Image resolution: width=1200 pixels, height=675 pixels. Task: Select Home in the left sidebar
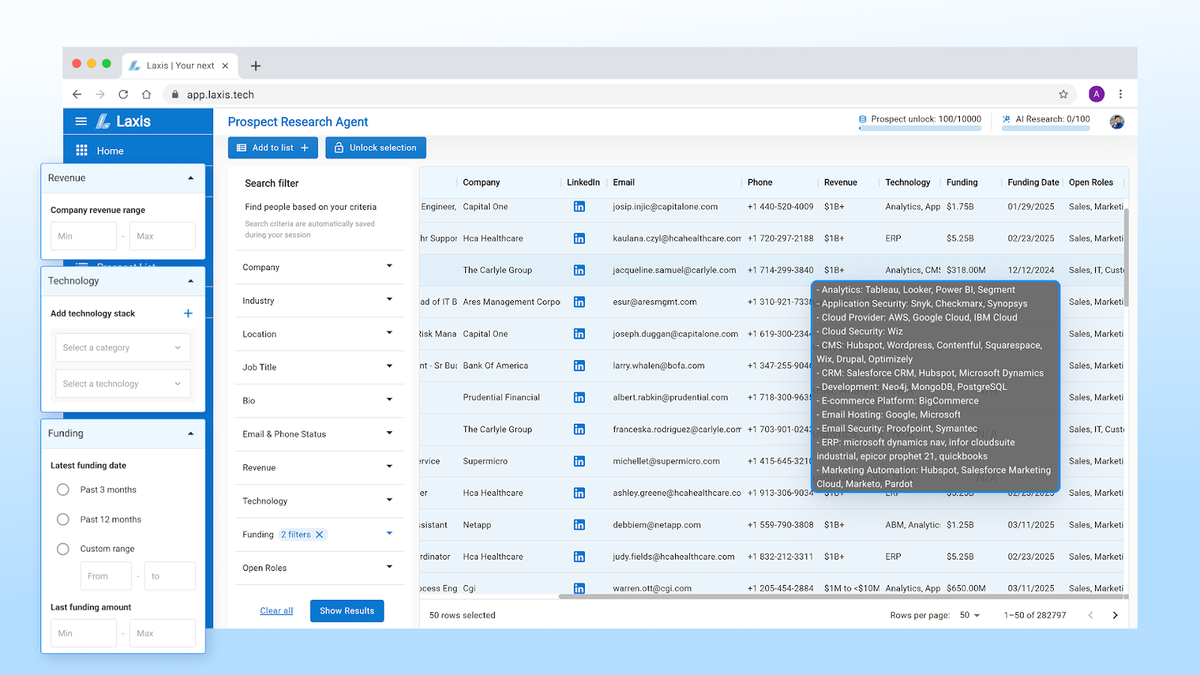point(110,149)
